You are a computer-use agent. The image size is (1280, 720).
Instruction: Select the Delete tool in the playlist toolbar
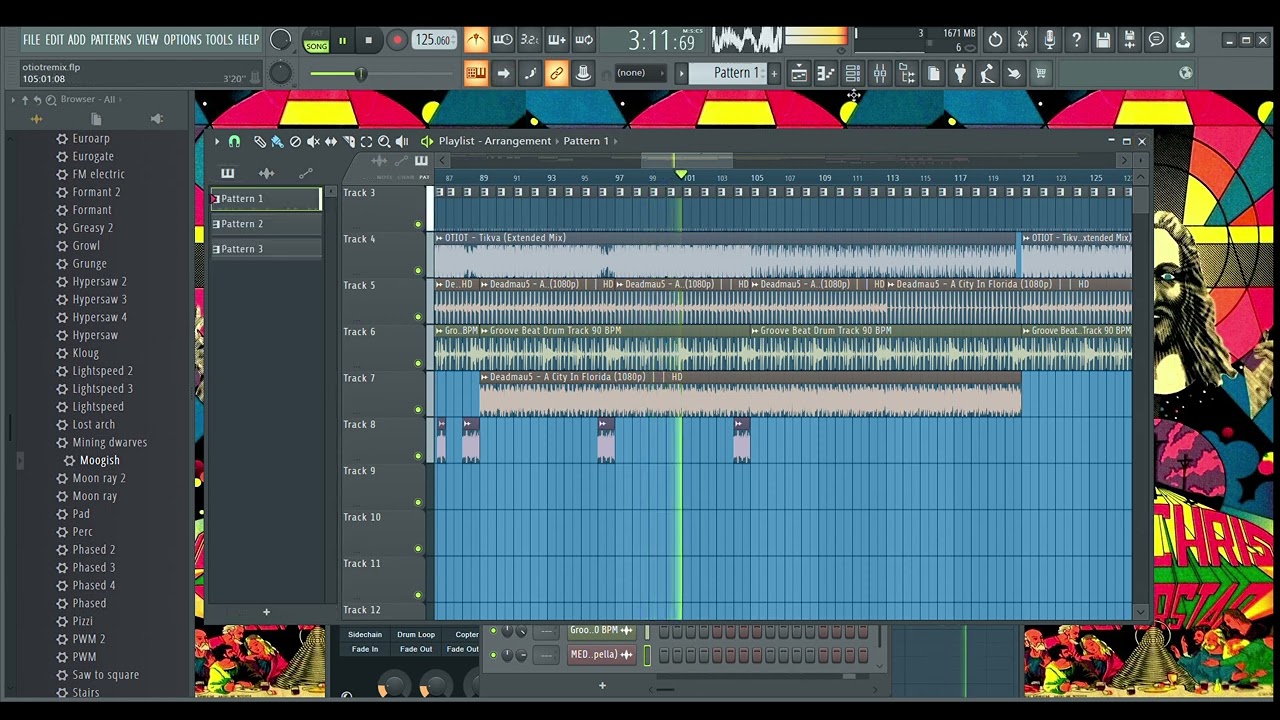(x=295, y=142)
